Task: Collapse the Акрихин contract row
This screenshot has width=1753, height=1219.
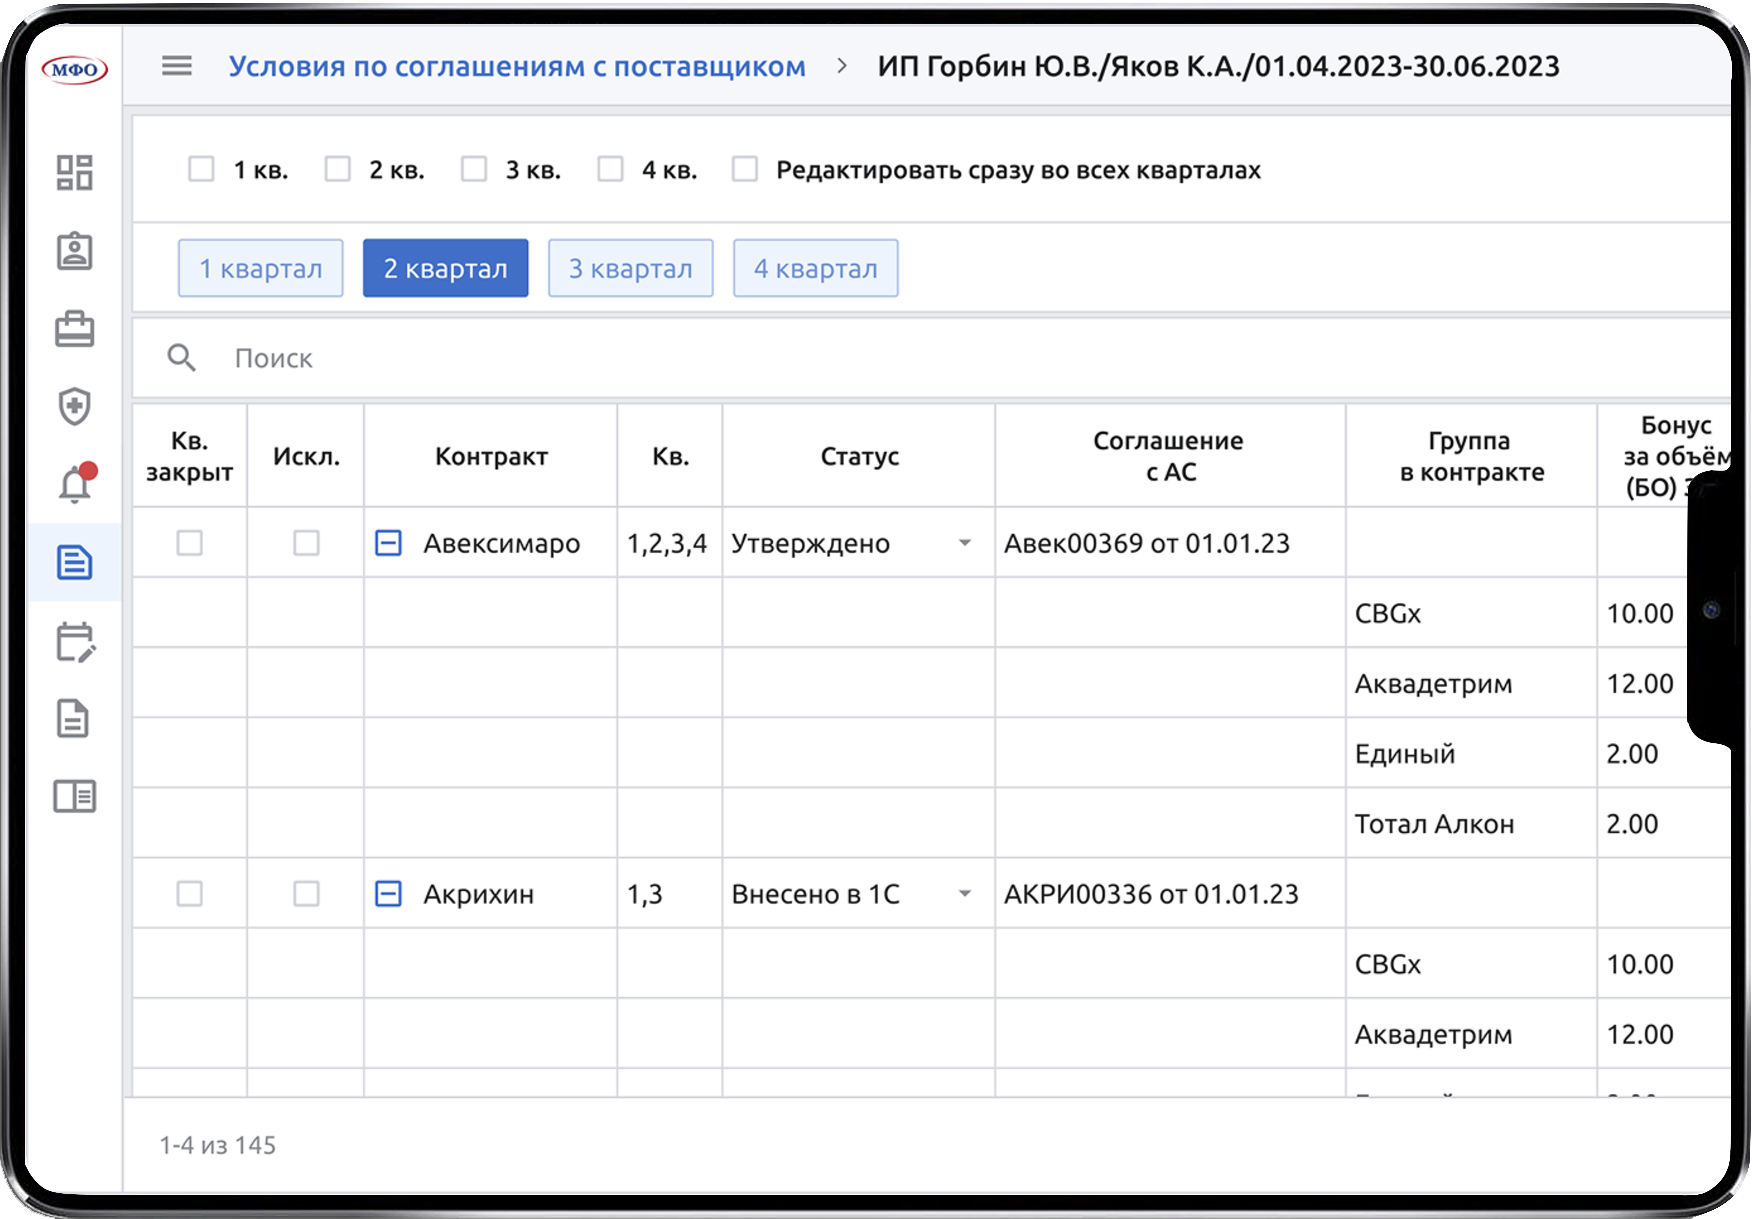Action: pyautogui.click(x=388, y=893)
